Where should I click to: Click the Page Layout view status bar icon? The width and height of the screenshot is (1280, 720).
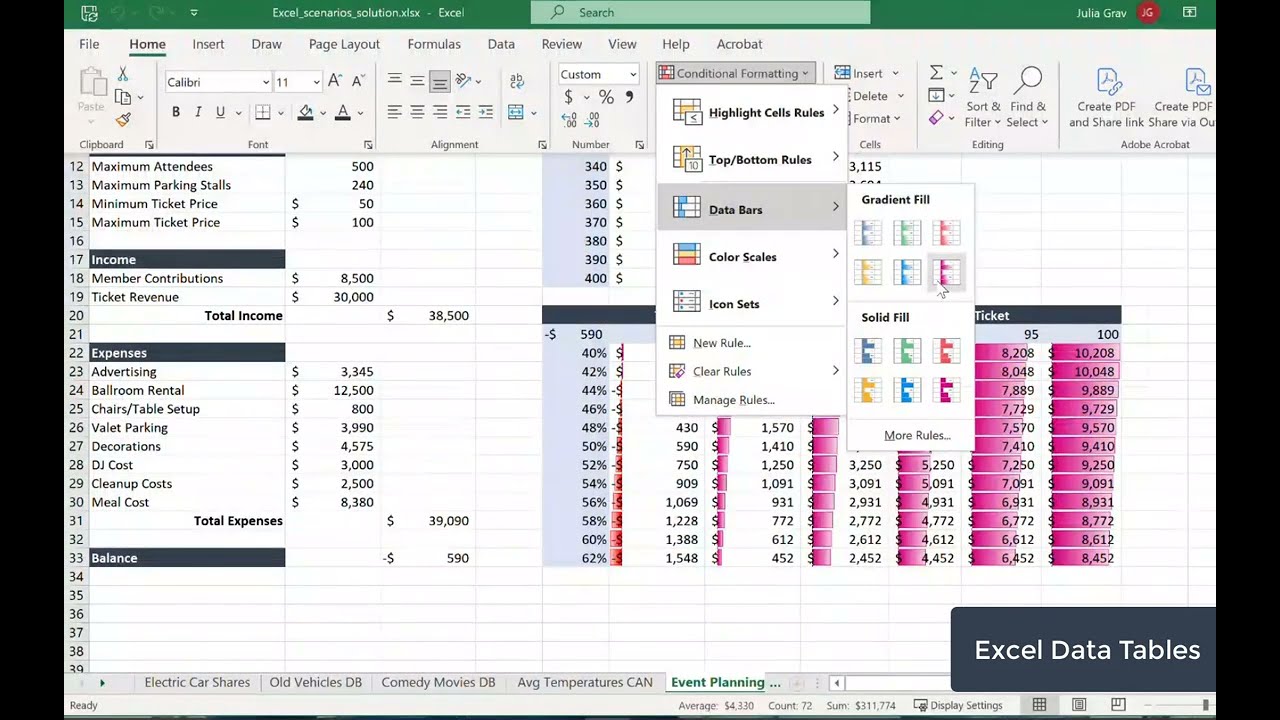click(x=1079, y=705)
